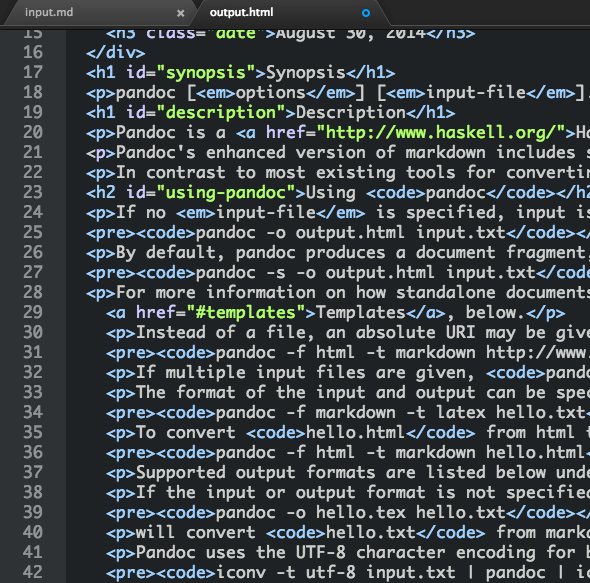
Task: Click 'will convert' text on line 40
Action: tap(196, 533)
